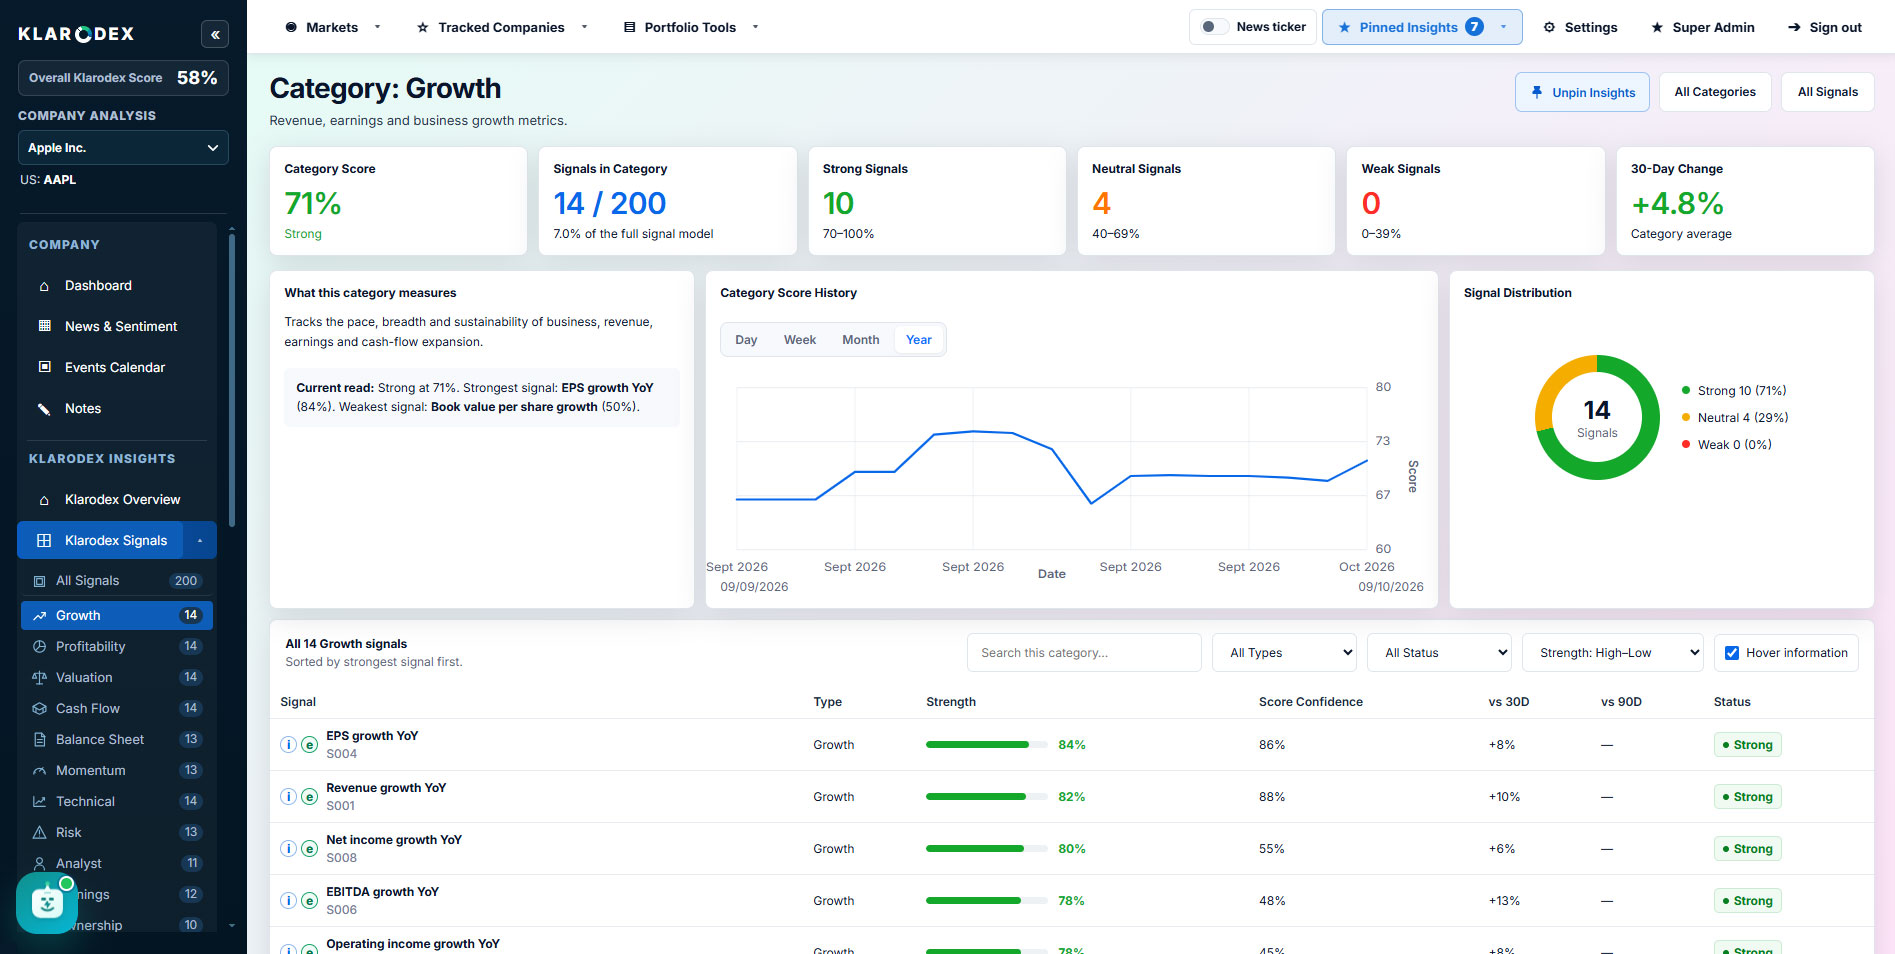Click the 'e' icon for Revenue growth YoY

[309, 797]
